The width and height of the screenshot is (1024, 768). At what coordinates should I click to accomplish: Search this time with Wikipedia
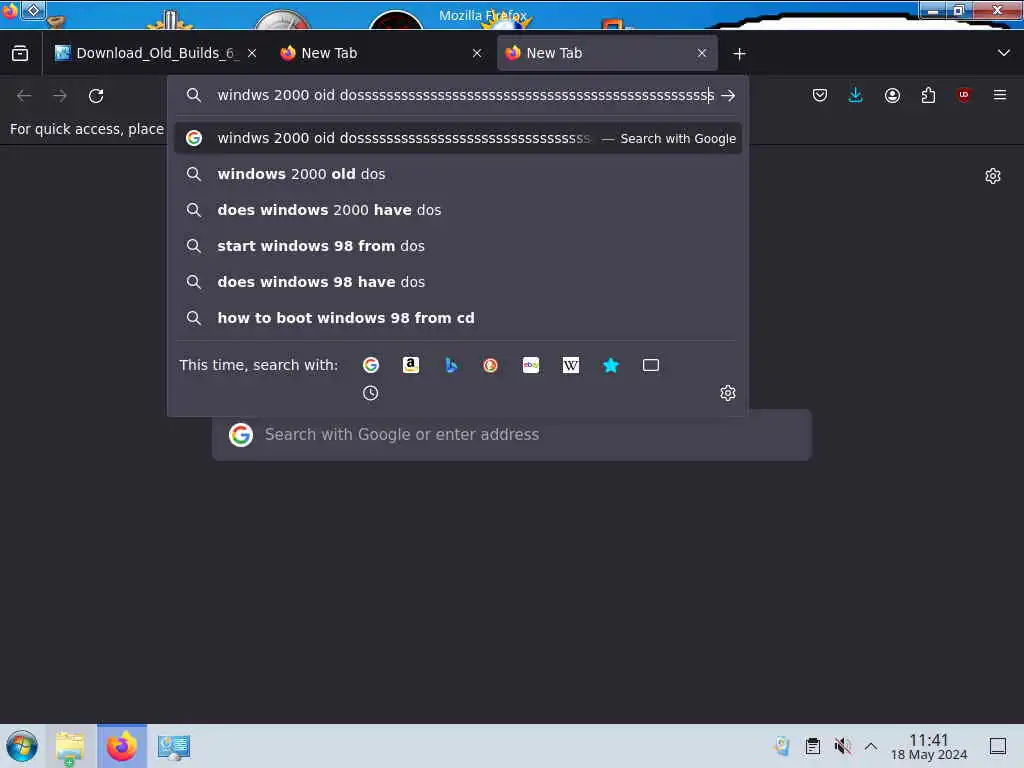click(x=571, y=365)
